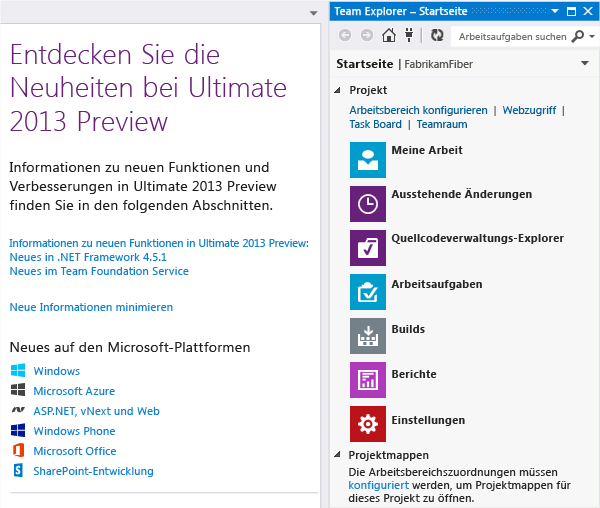Select the Quellcodeverwaltungs-Explorer label
Viewport: 600px width, 508px height.
pyautogui.click(x=478, y=238)
